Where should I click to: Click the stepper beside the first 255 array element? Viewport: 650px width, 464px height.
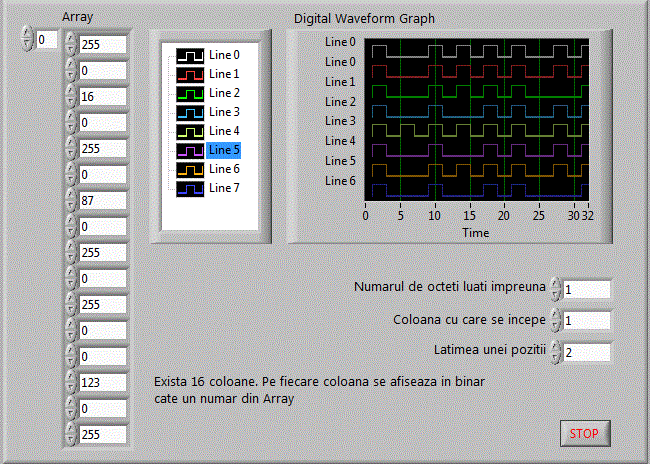[x=70, y=44]
